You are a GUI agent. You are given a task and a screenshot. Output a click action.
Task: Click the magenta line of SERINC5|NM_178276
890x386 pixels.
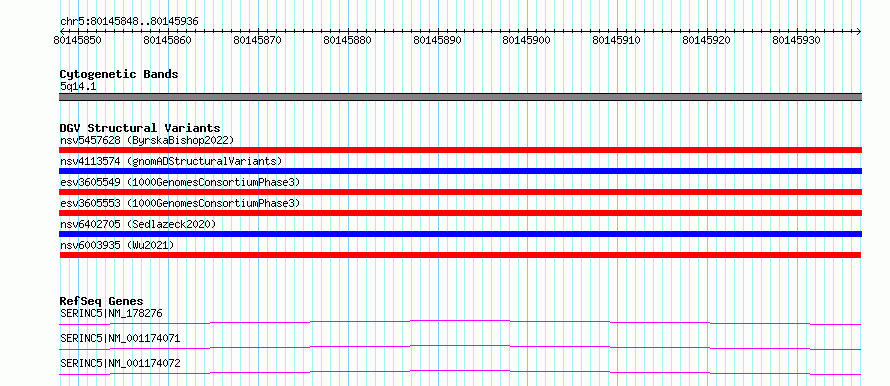460,322
